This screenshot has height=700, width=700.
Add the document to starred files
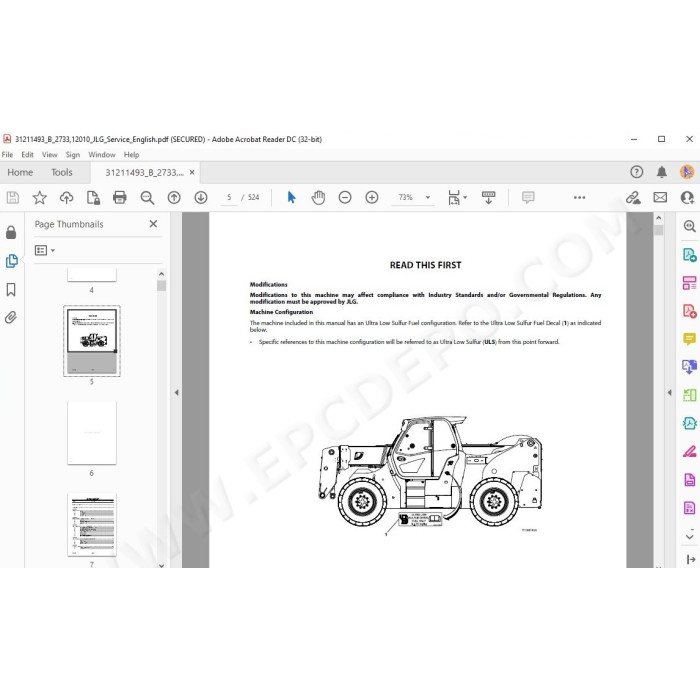(x=40, y=197)
